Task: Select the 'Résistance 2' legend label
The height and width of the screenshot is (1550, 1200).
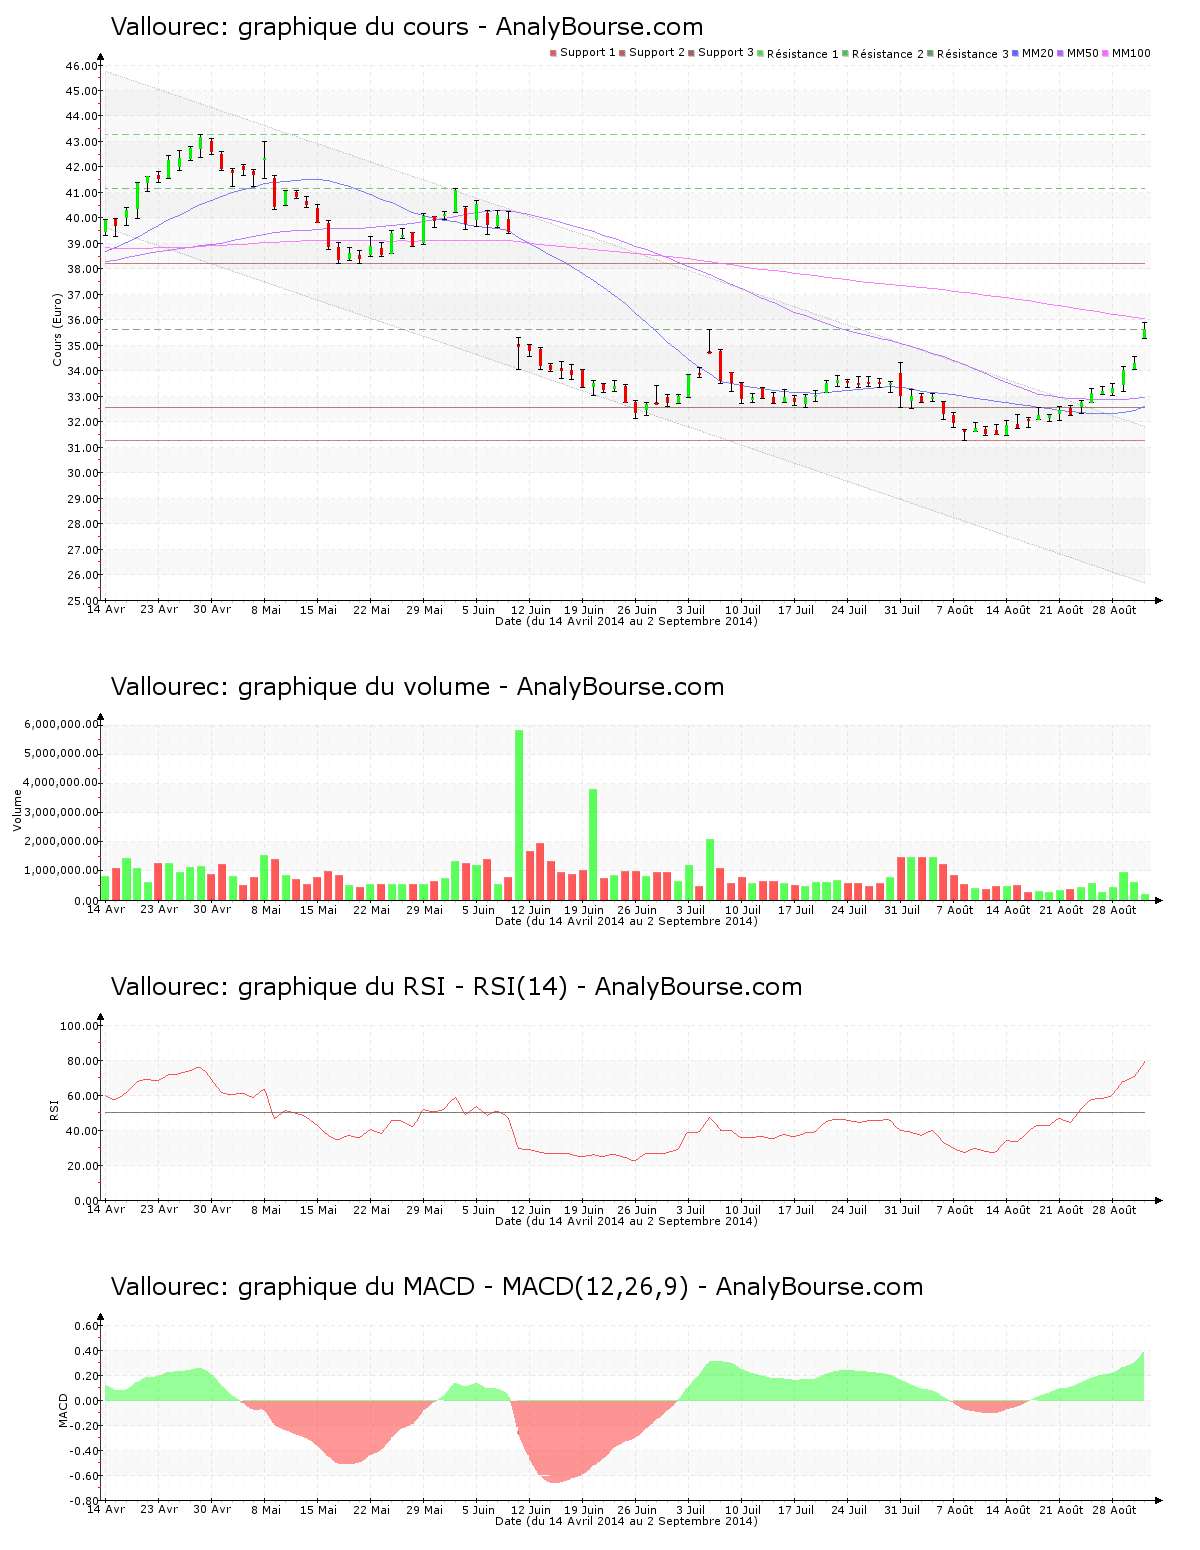Action: (x=888, y=54)
